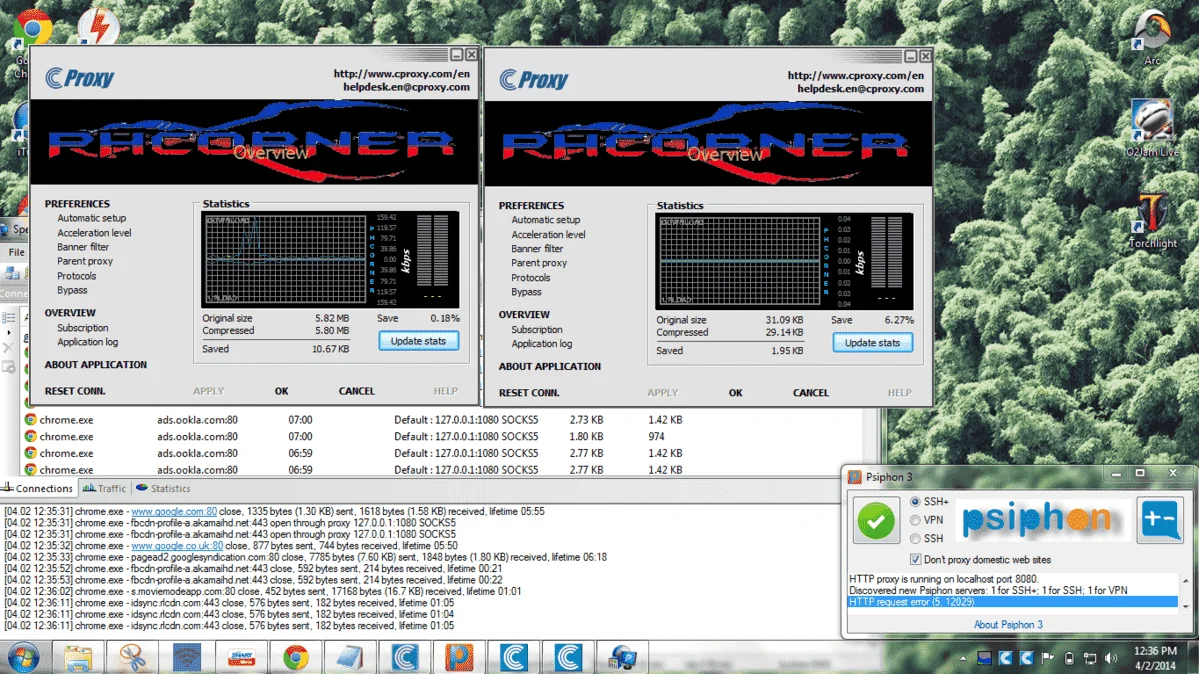Viewport: 1199px width, 674px height.
Task: Switch to Statistics tab in Proxifier
Action: coord(163,488)
